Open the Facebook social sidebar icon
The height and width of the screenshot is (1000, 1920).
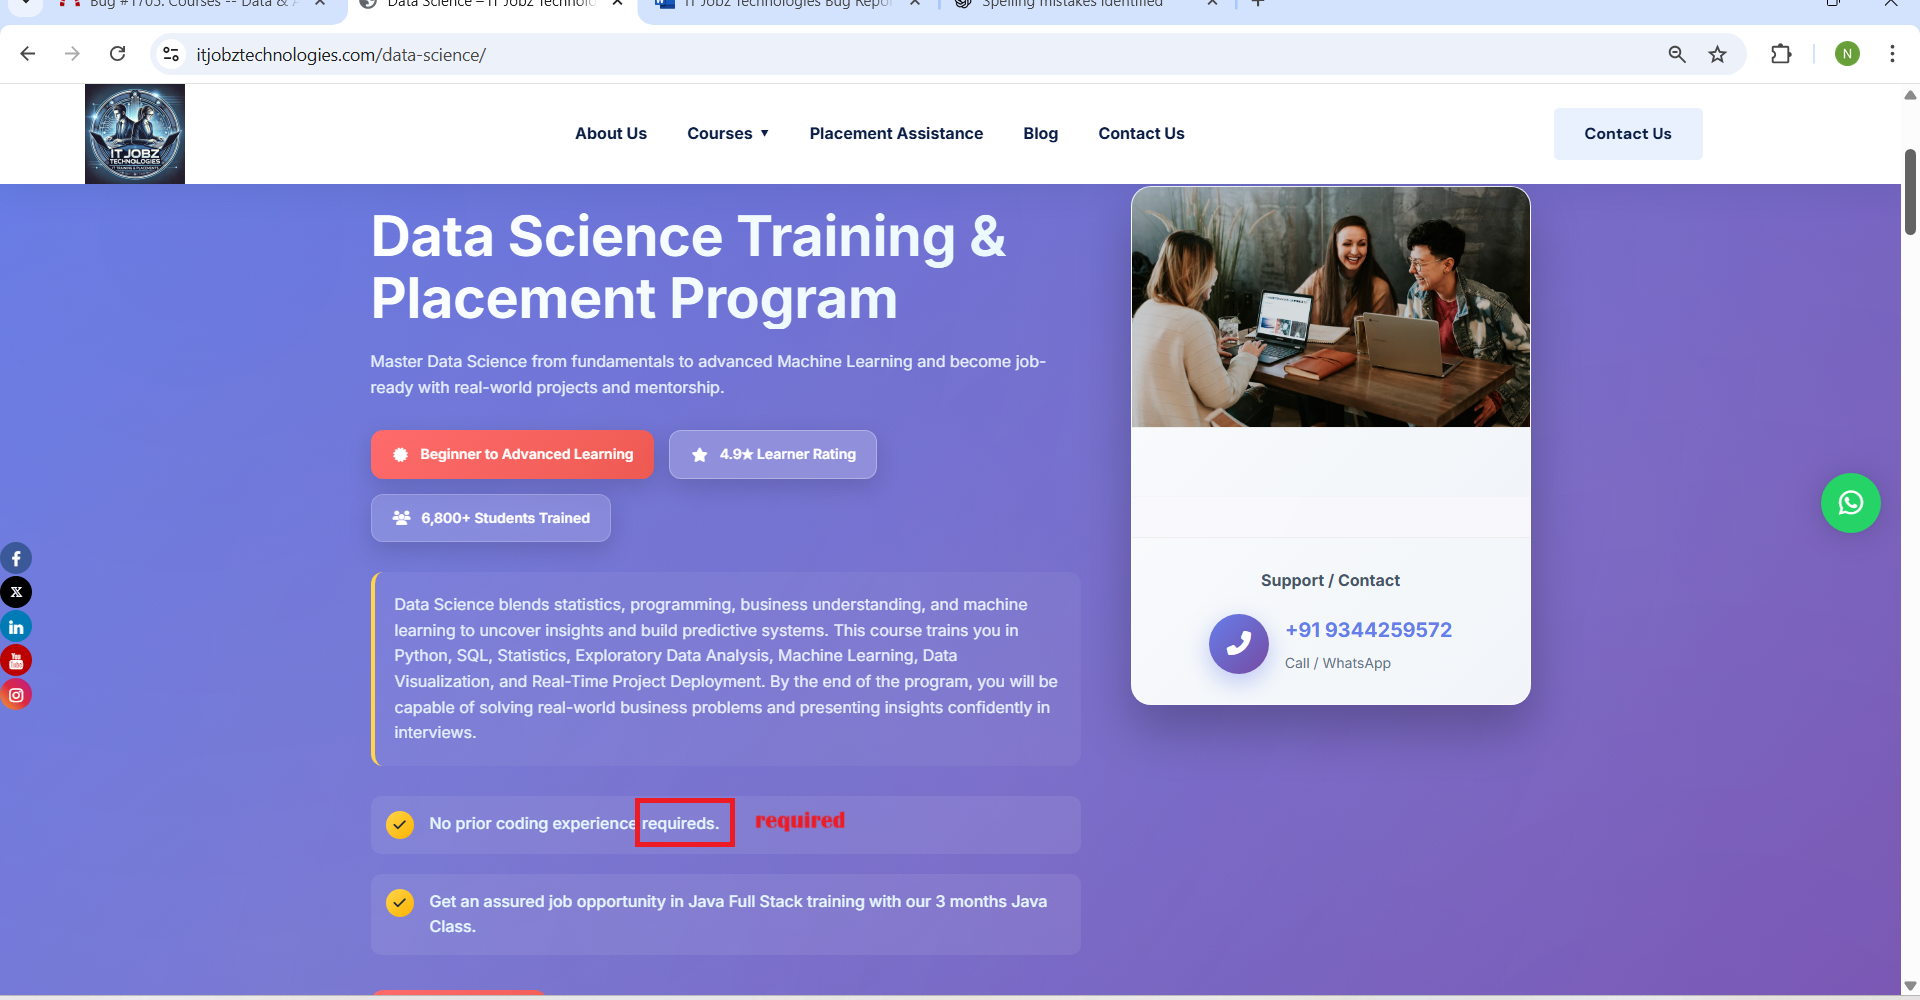[16, 558]
